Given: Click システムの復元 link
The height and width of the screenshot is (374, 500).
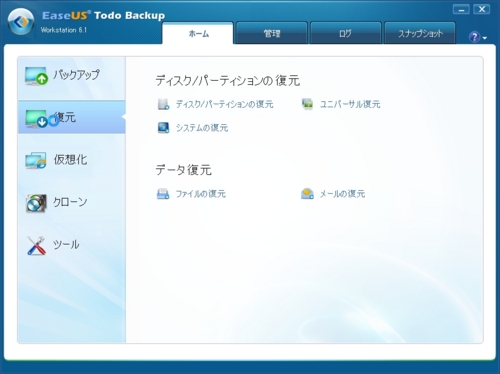Looking at the screenshot, I should [x=202, y=128].
